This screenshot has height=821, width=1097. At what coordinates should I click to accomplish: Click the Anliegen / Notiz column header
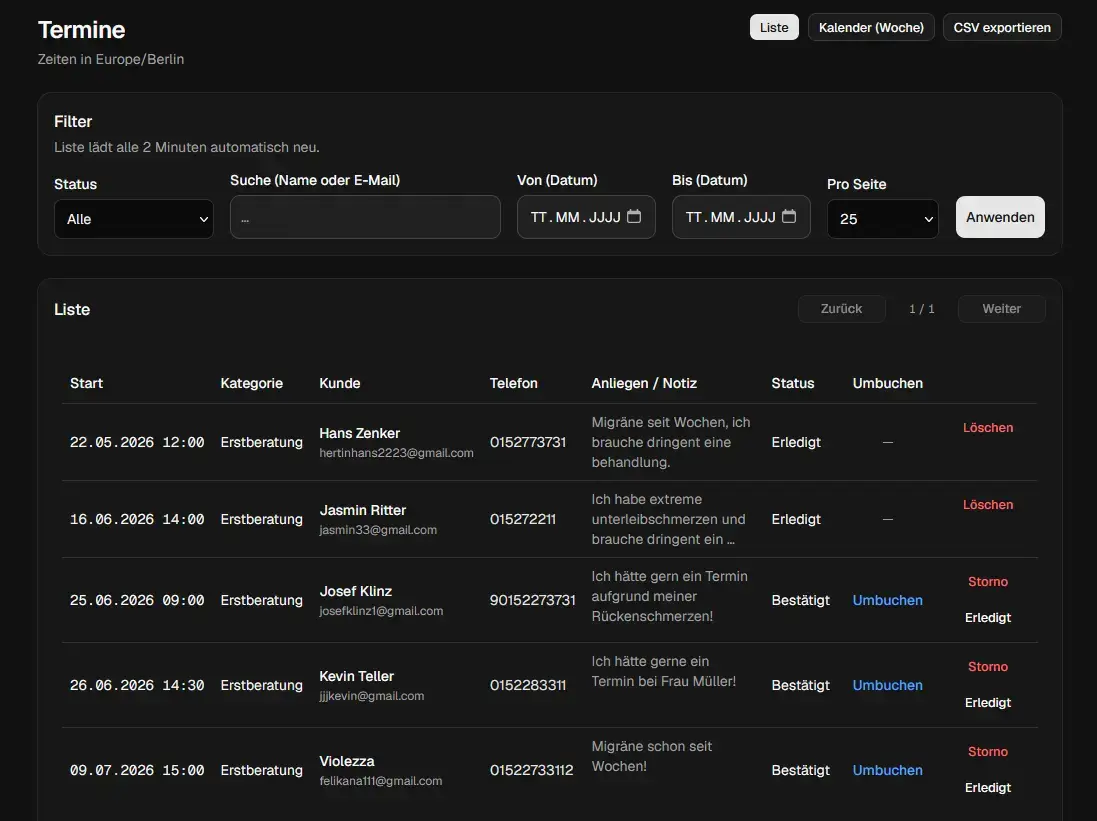[644, 383]
